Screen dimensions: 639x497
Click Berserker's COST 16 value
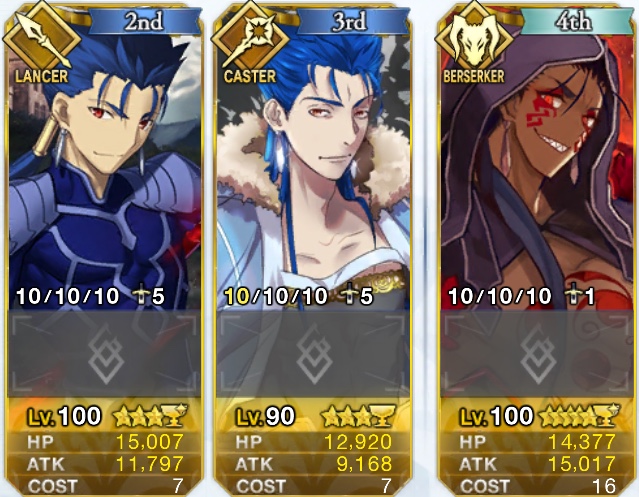coord(603,486)
